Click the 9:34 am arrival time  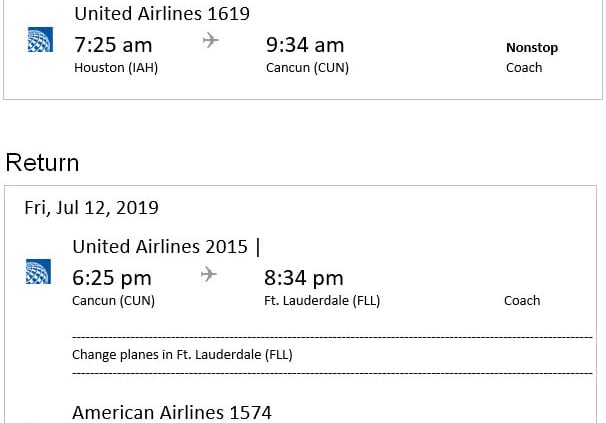coord(305,45)
